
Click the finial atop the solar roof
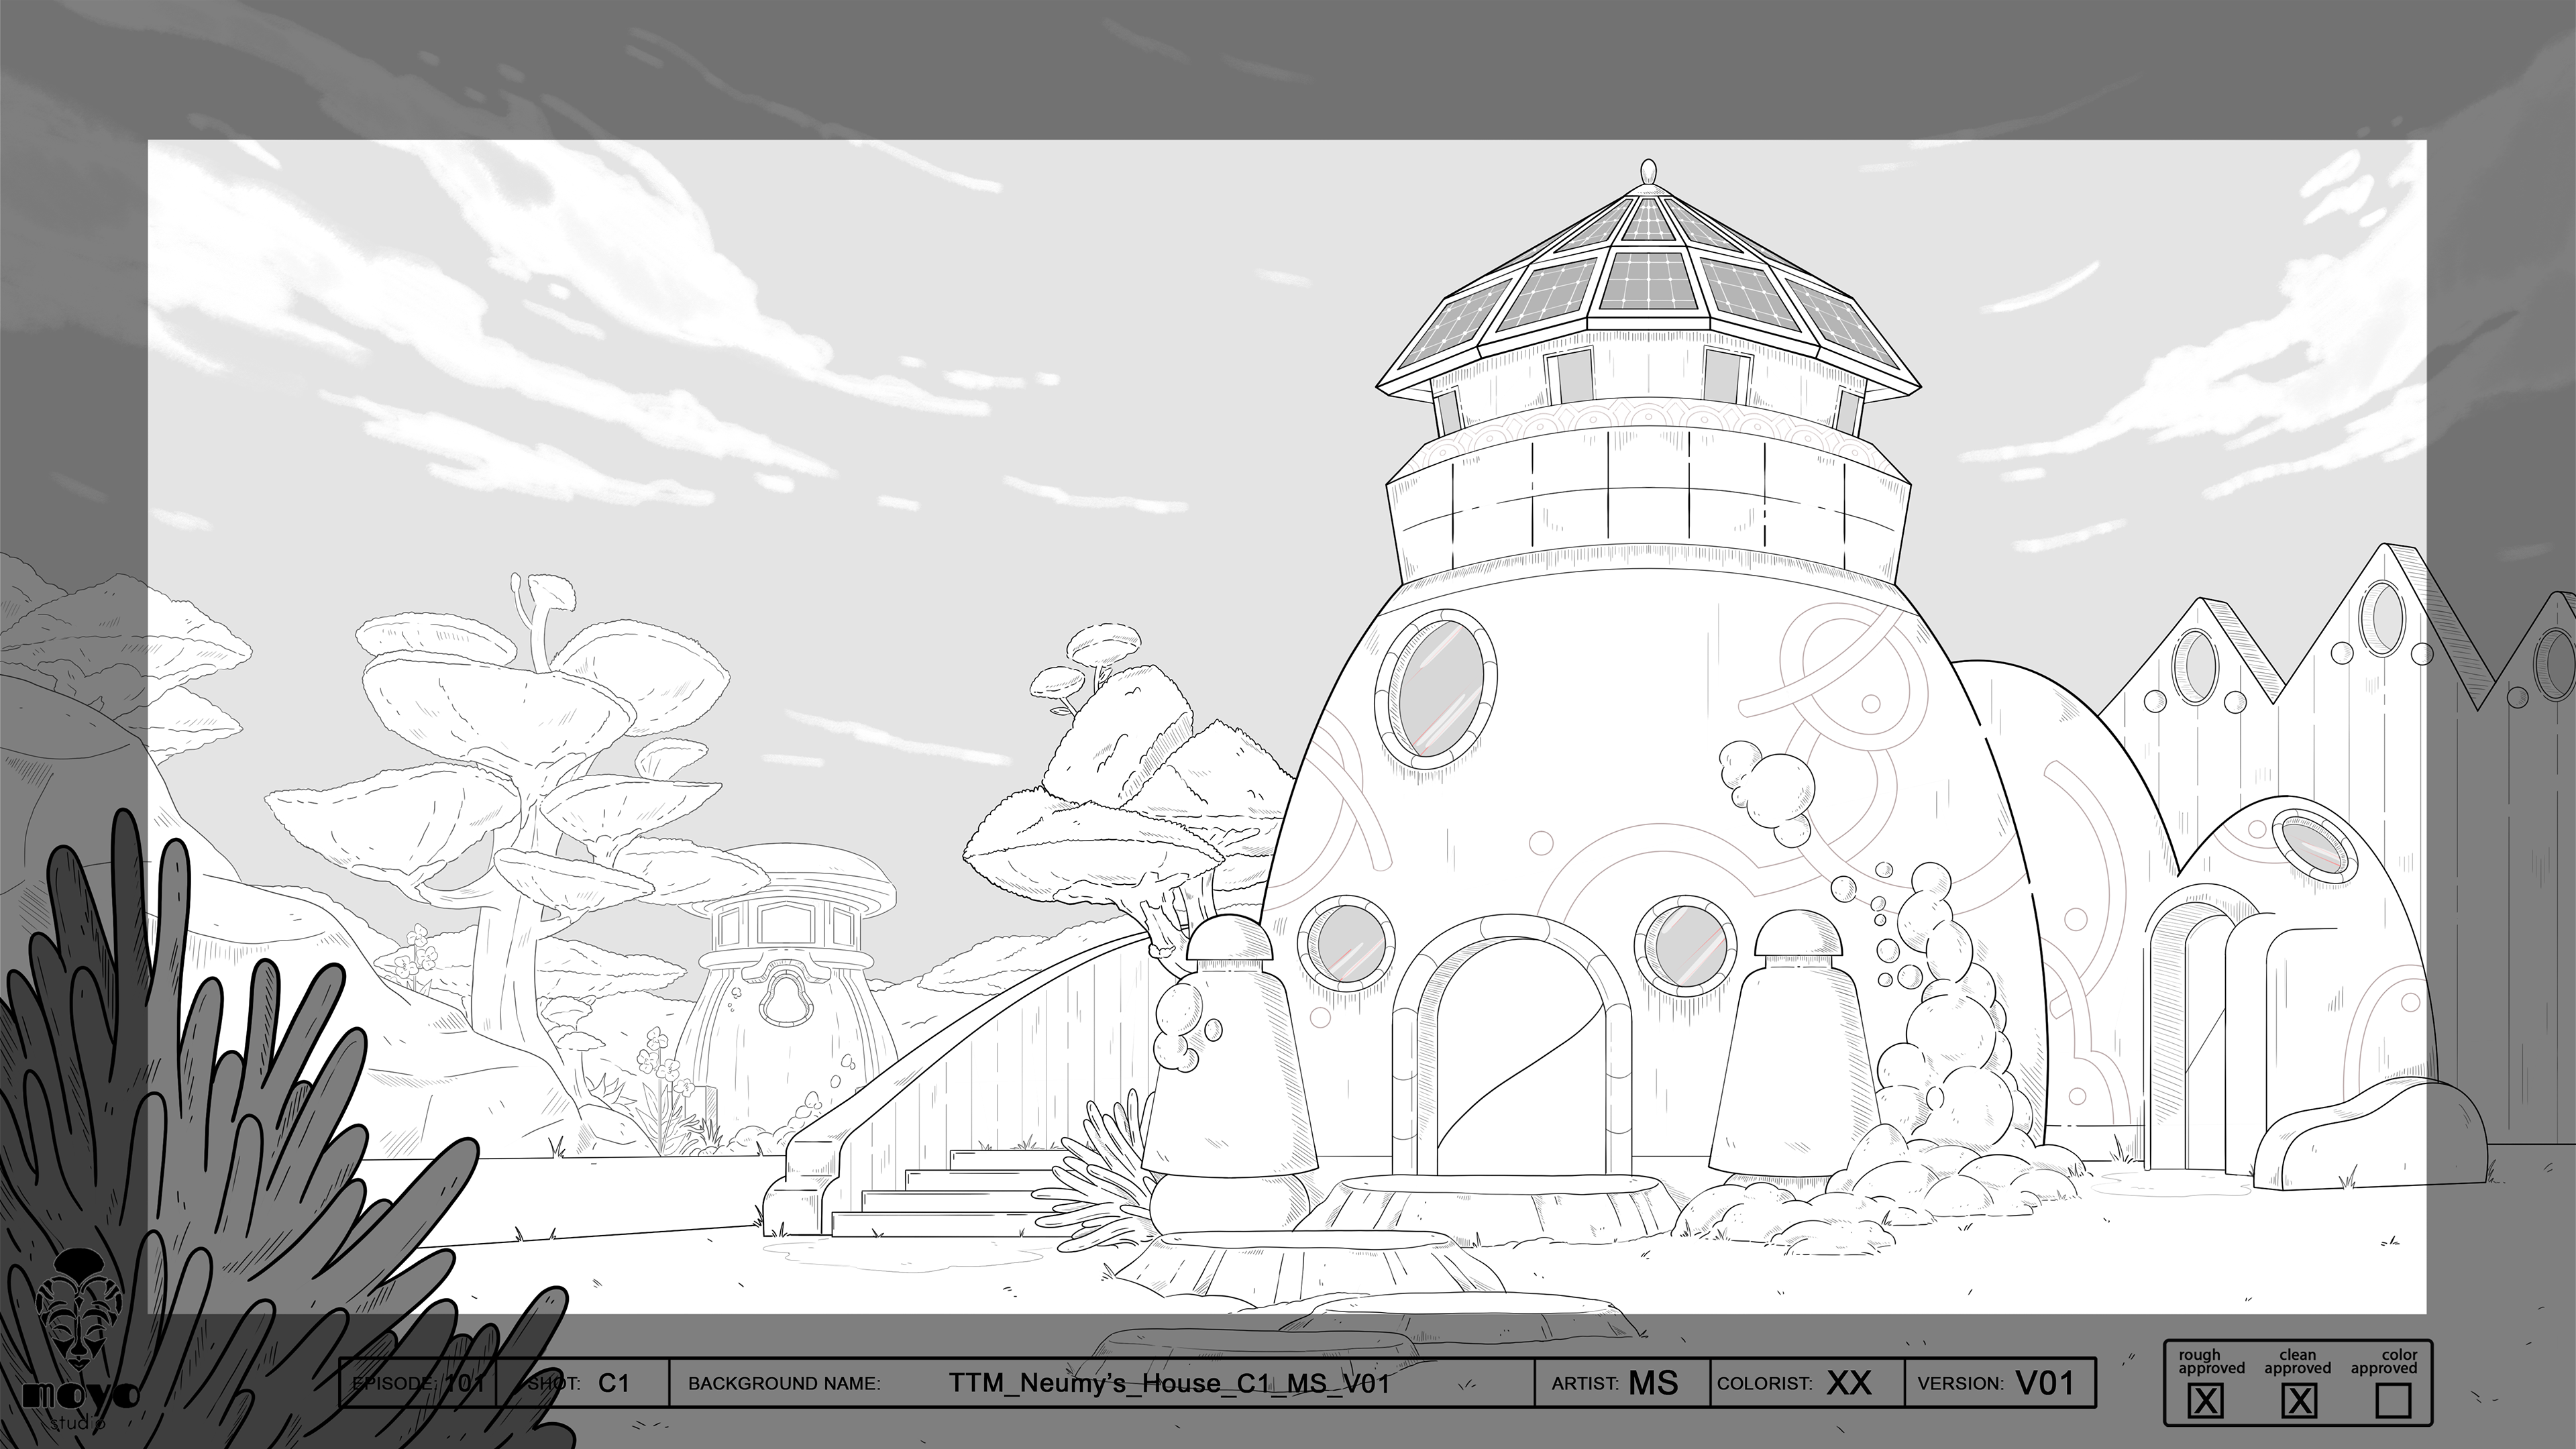(x=1648, y=171)
